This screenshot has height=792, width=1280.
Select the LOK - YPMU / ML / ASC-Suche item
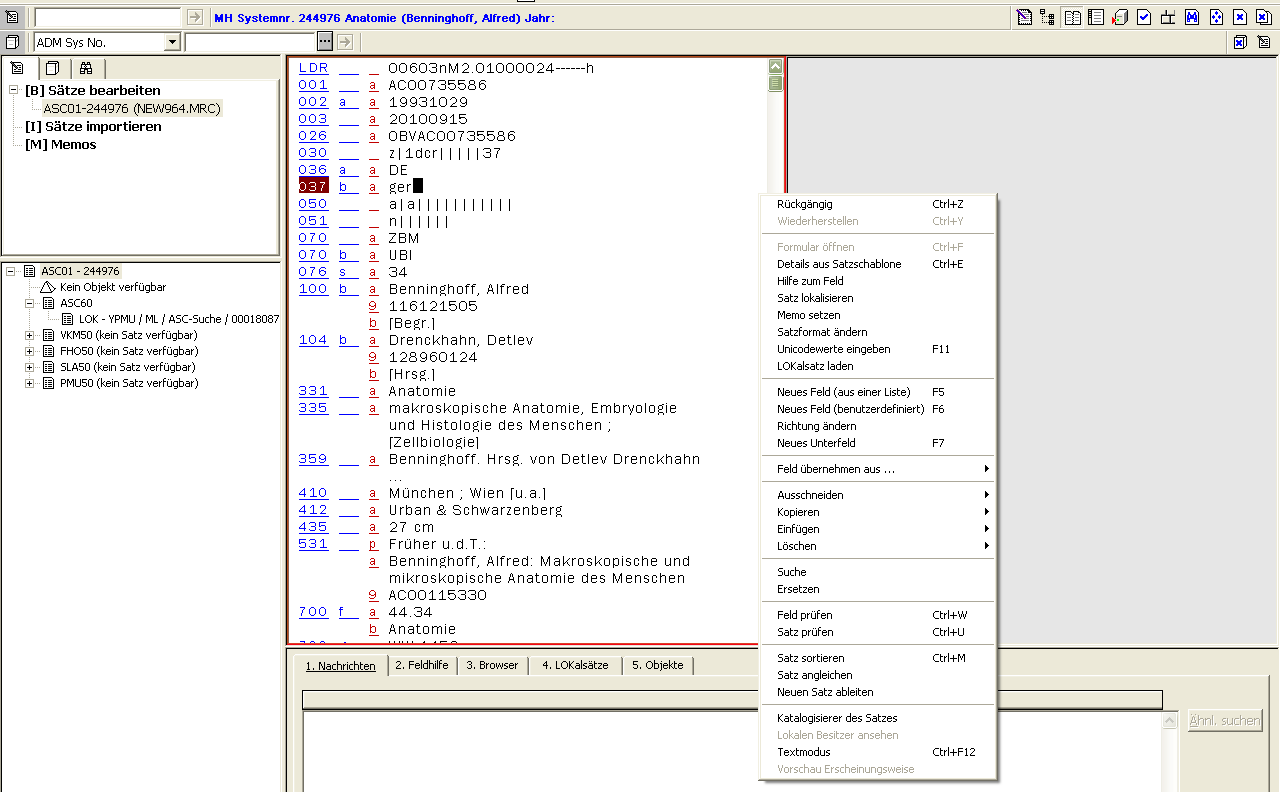179,319
